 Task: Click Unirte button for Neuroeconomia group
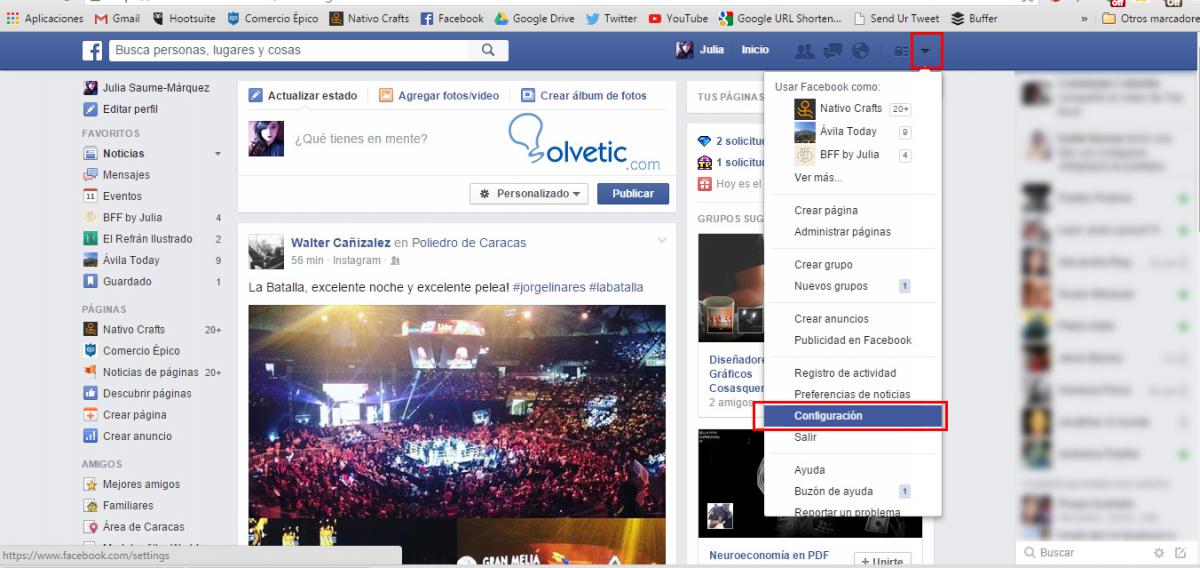pos(881,562)
